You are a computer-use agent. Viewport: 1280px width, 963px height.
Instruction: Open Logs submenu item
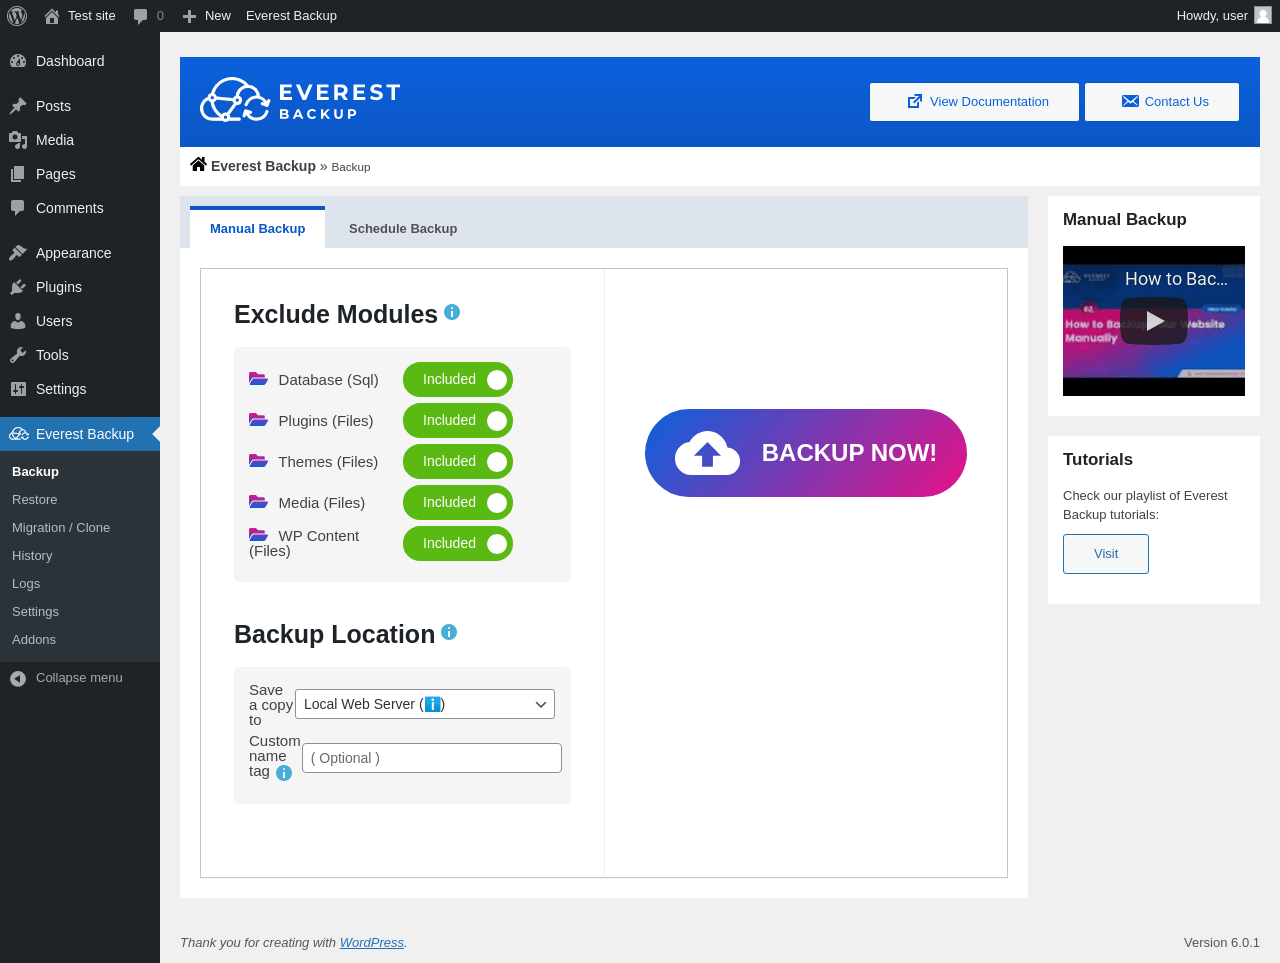pos(26,584)
